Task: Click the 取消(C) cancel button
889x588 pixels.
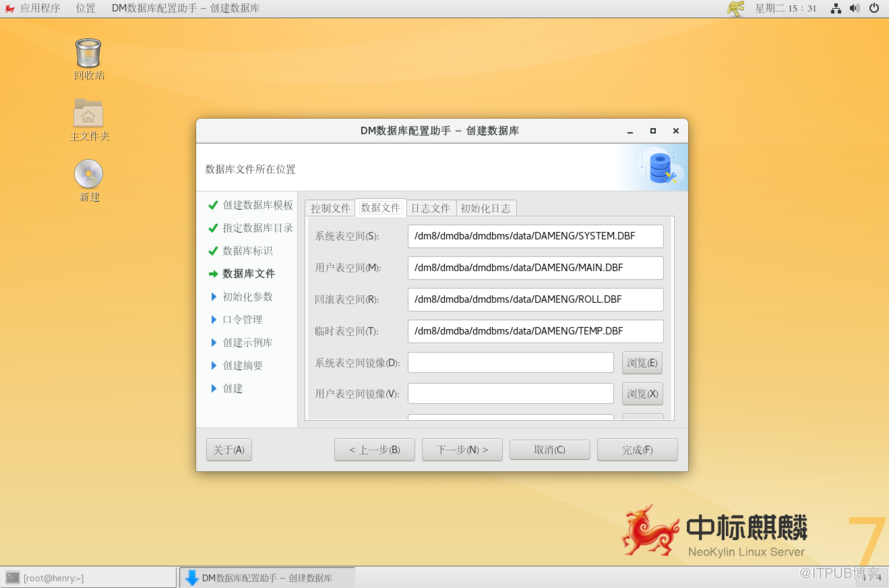Action: 549,450
